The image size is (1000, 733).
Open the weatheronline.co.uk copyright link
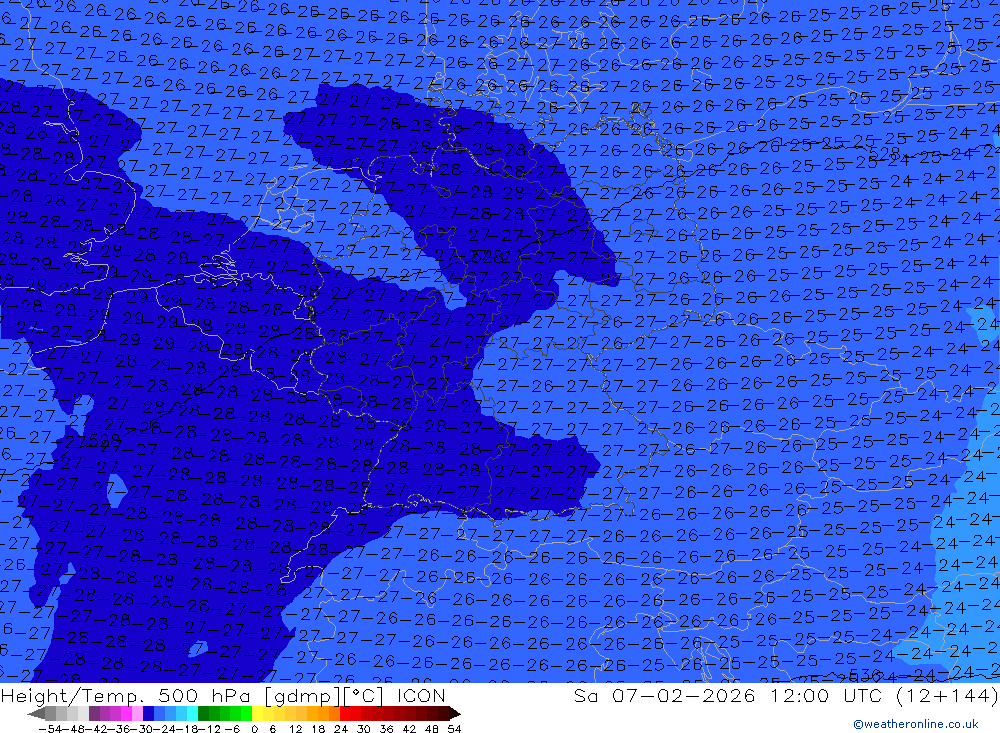coord(915,724)
